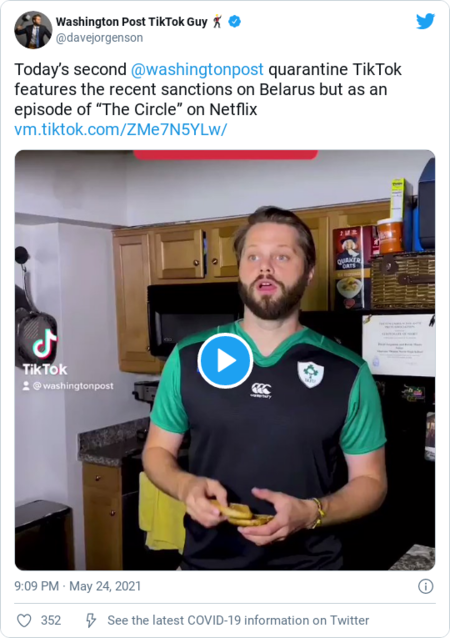Click the red bar atop the video
This screenshot has height=638, width=450.
tap(225, 155)
